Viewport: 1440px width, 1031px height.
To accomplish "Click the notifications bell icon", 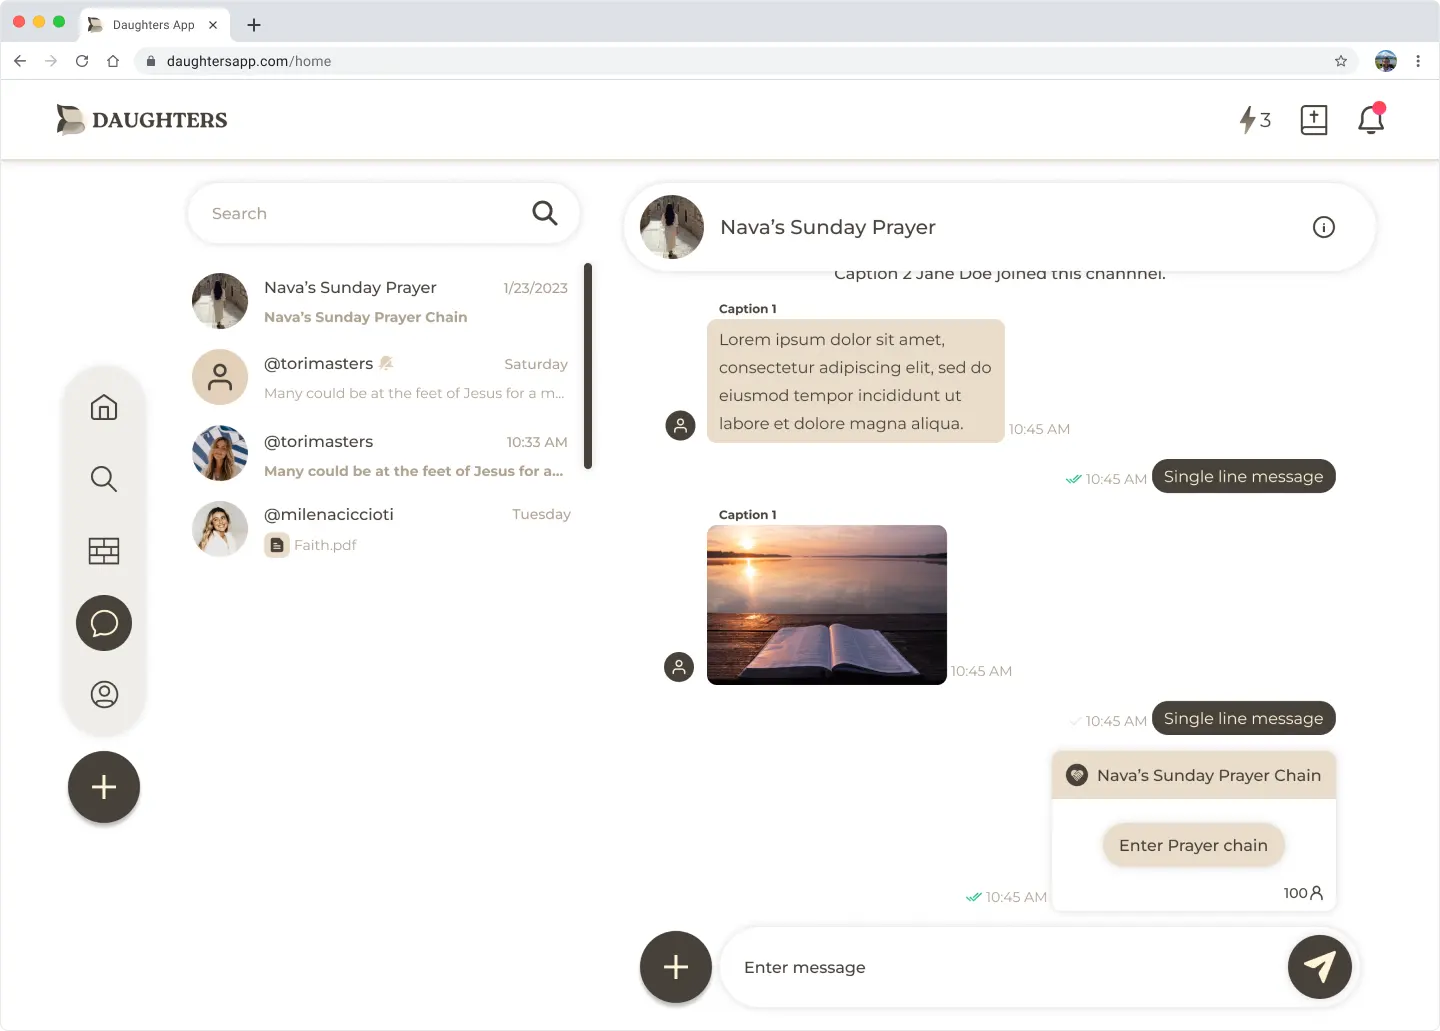I will (1371, 120).
